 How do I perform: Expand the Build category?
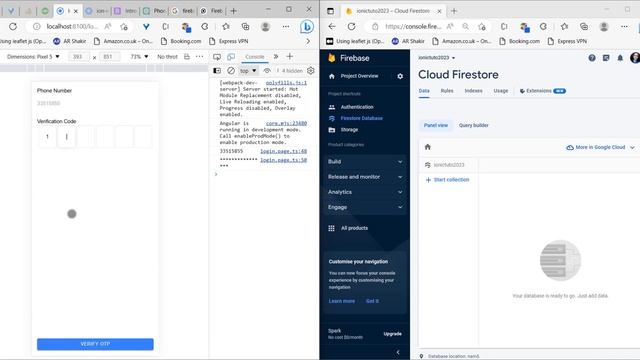point(365,162)
